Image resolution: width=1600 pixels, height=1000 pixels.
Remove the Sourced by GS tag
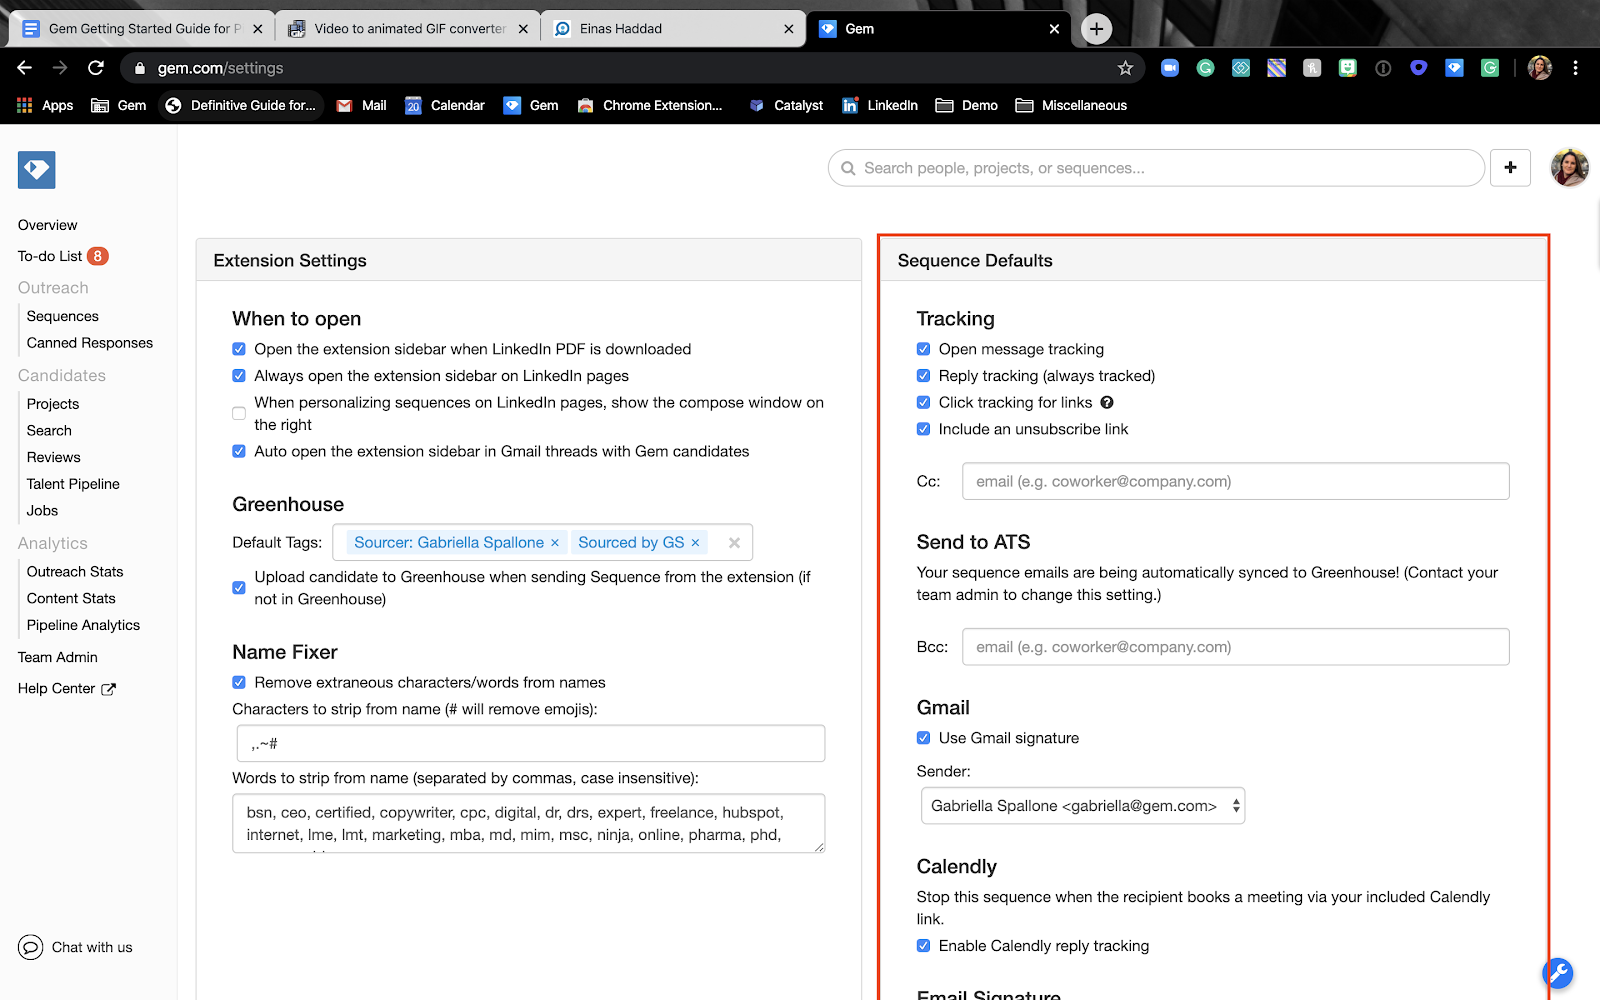pos(695,543)
